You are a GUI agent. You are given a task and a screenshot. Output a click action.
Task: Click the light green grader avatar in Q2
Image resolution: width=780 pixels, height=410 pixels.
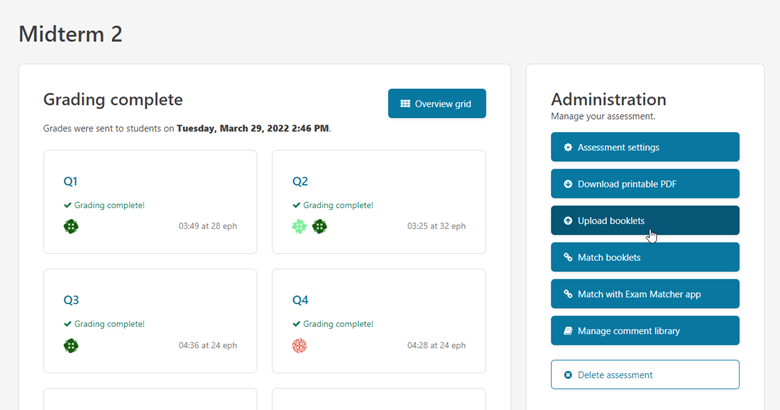[x=299, y=227]
